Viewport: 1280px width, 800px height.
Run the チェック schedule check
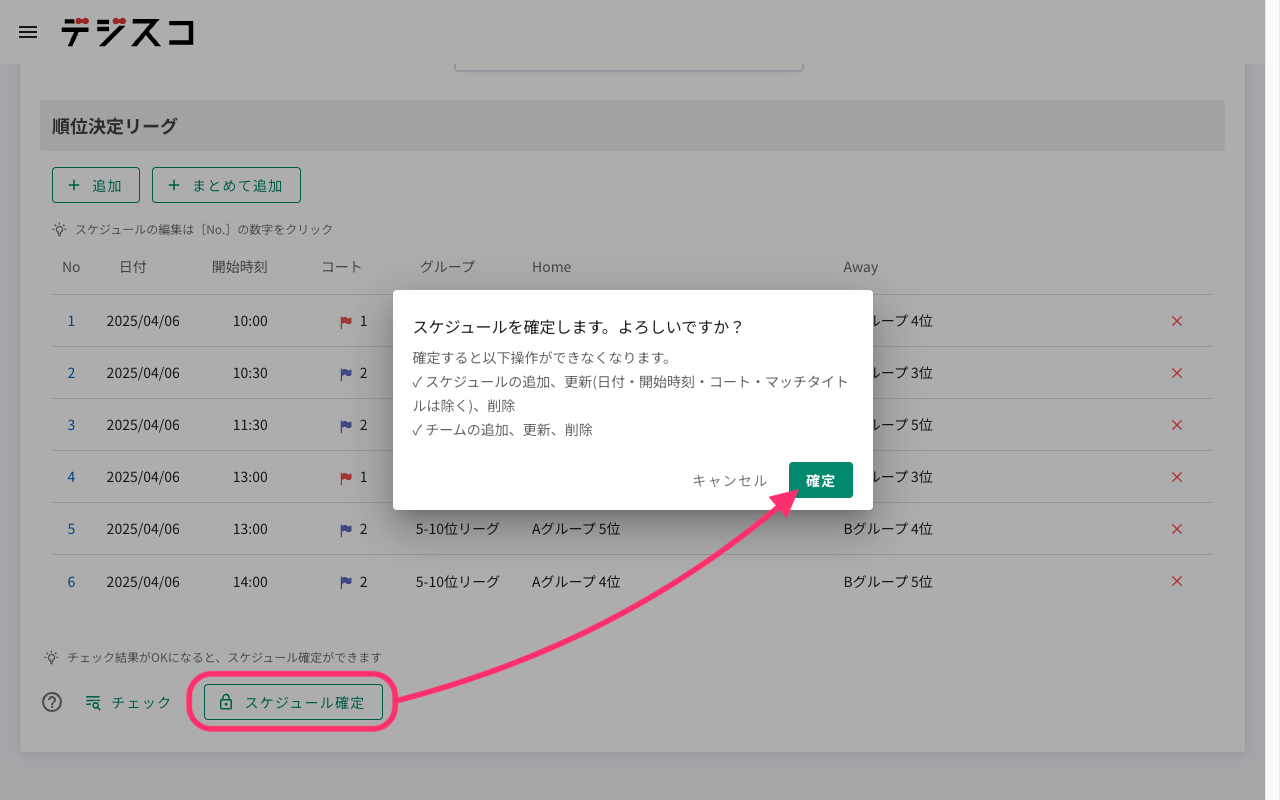click(x=128, y=702)
